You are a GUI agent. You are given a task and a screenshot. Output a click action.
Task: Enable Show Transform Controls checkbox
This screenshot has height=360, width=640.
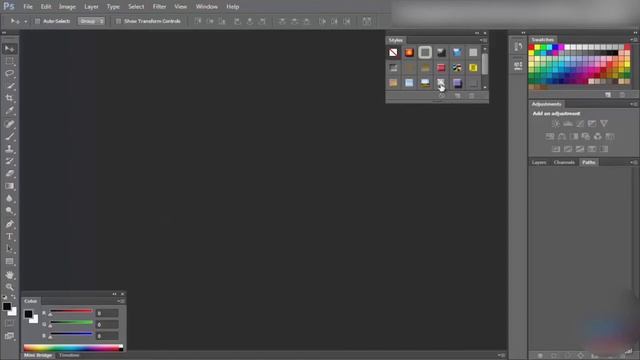(118, 21)
